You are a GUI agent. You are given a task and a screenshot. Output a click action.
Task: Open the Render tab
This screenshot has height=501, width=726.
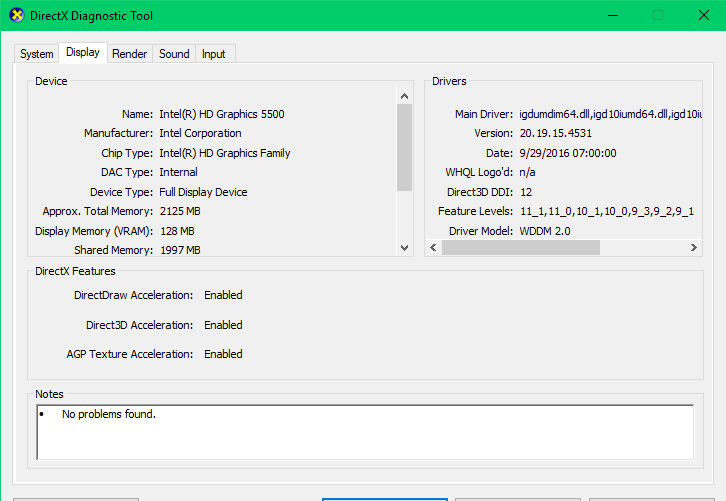point(130,54)
